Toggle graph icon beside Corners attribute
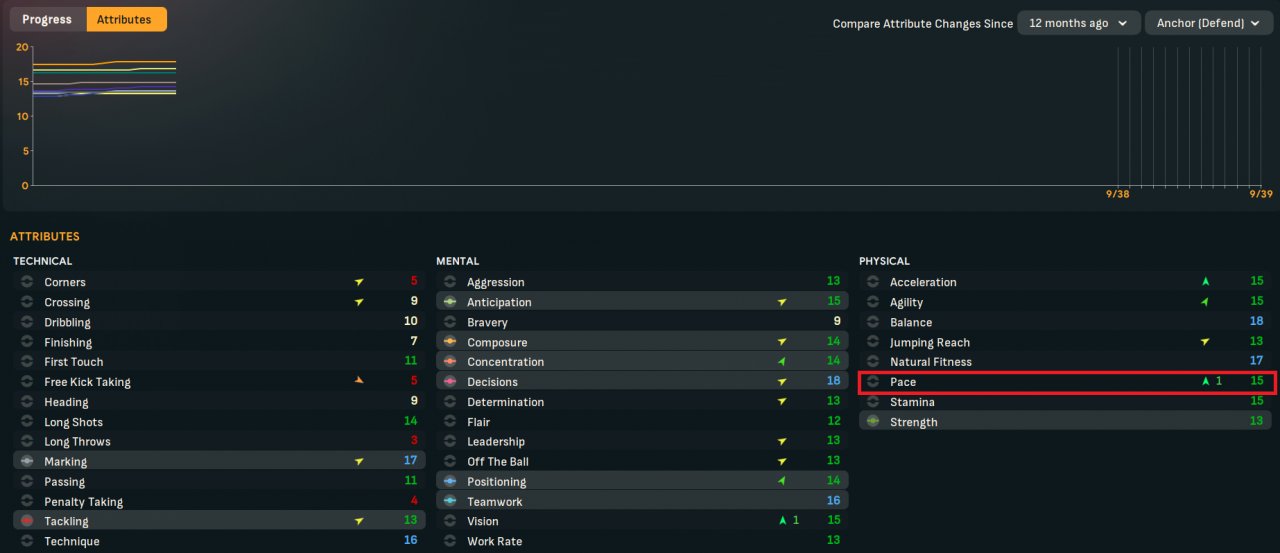 point(27,282)
